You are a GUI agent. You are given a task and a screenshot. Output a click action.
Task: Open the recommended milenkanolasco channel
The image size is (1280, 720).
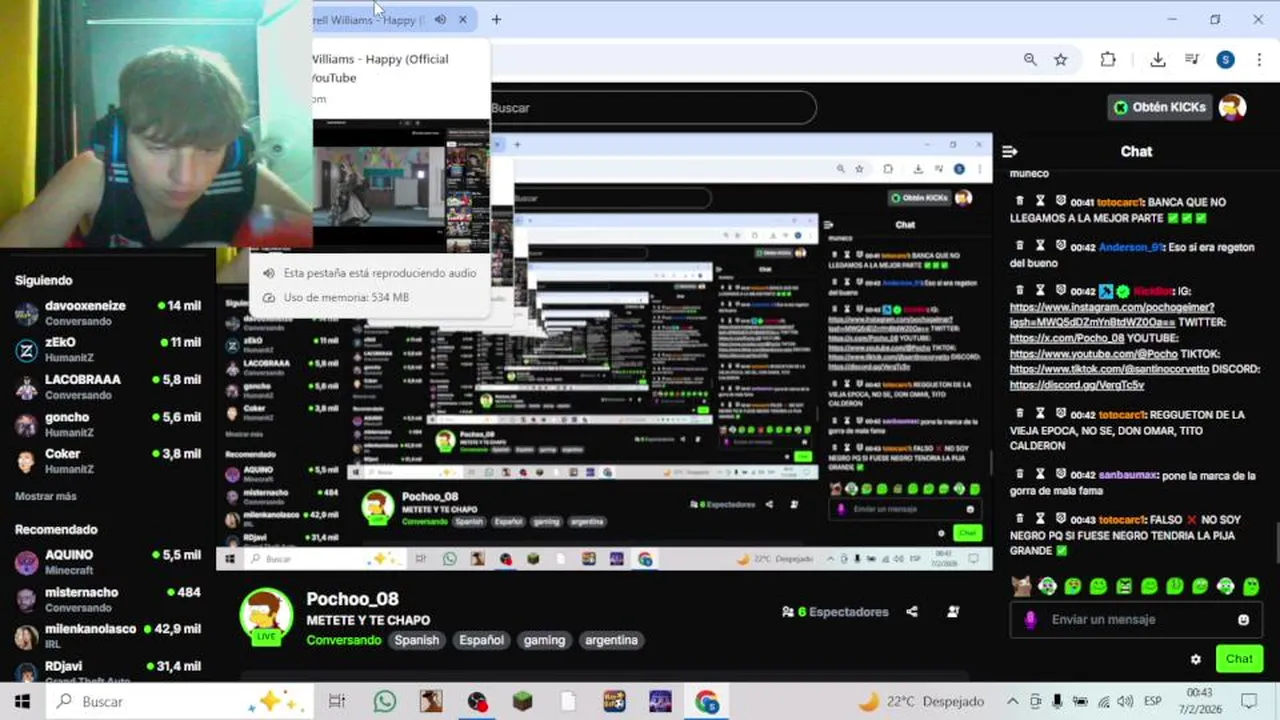click(x=108, y=637)
